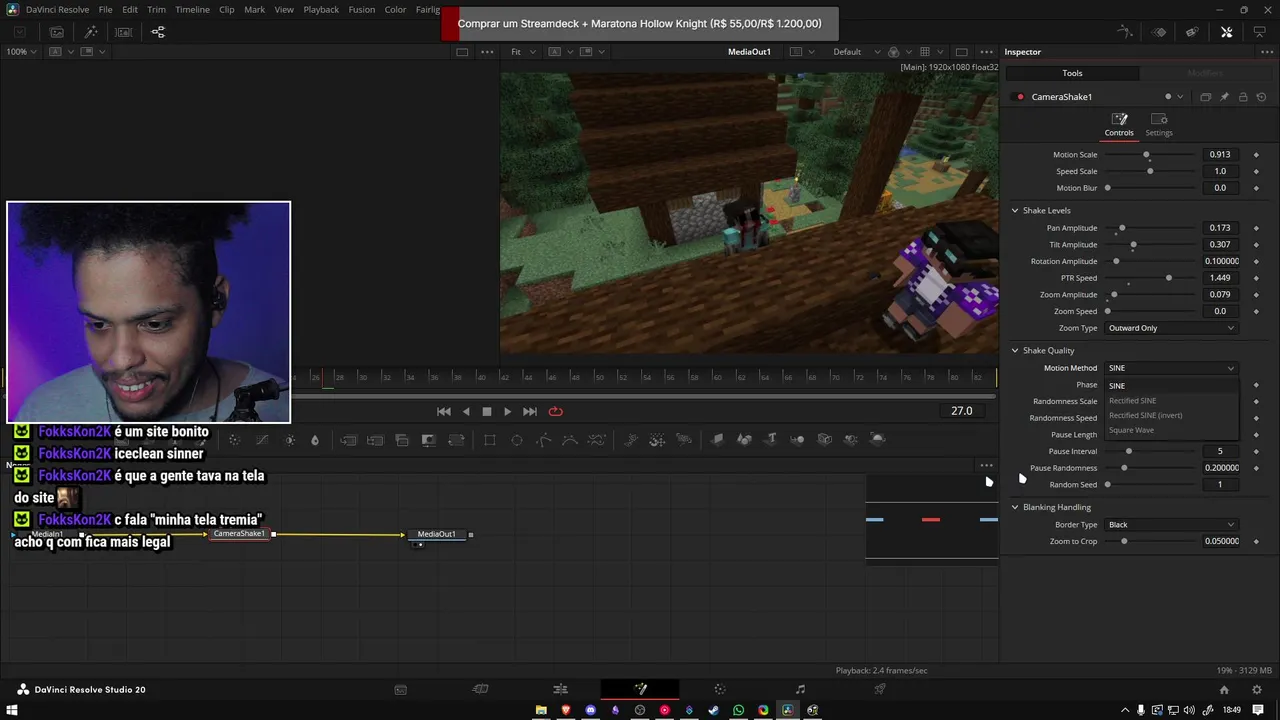Open the viewer Default LUT dropdown
Image resolution: width=1280 pixels, height=720 pixels.
pyautogui.click(x=855, y=52)
